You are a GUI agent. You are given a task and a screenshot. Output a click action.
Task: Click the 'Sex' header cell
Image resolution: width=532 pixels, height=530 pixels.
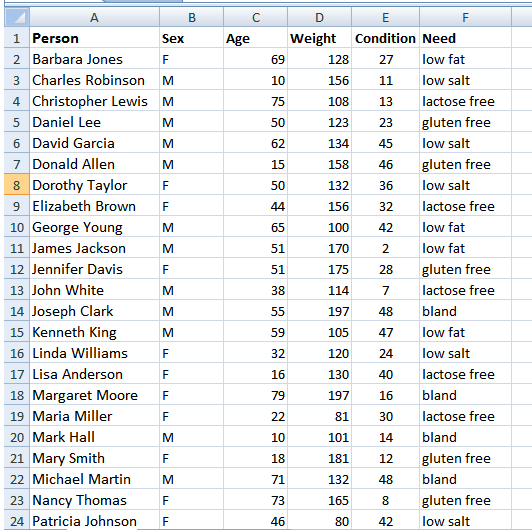191,38
